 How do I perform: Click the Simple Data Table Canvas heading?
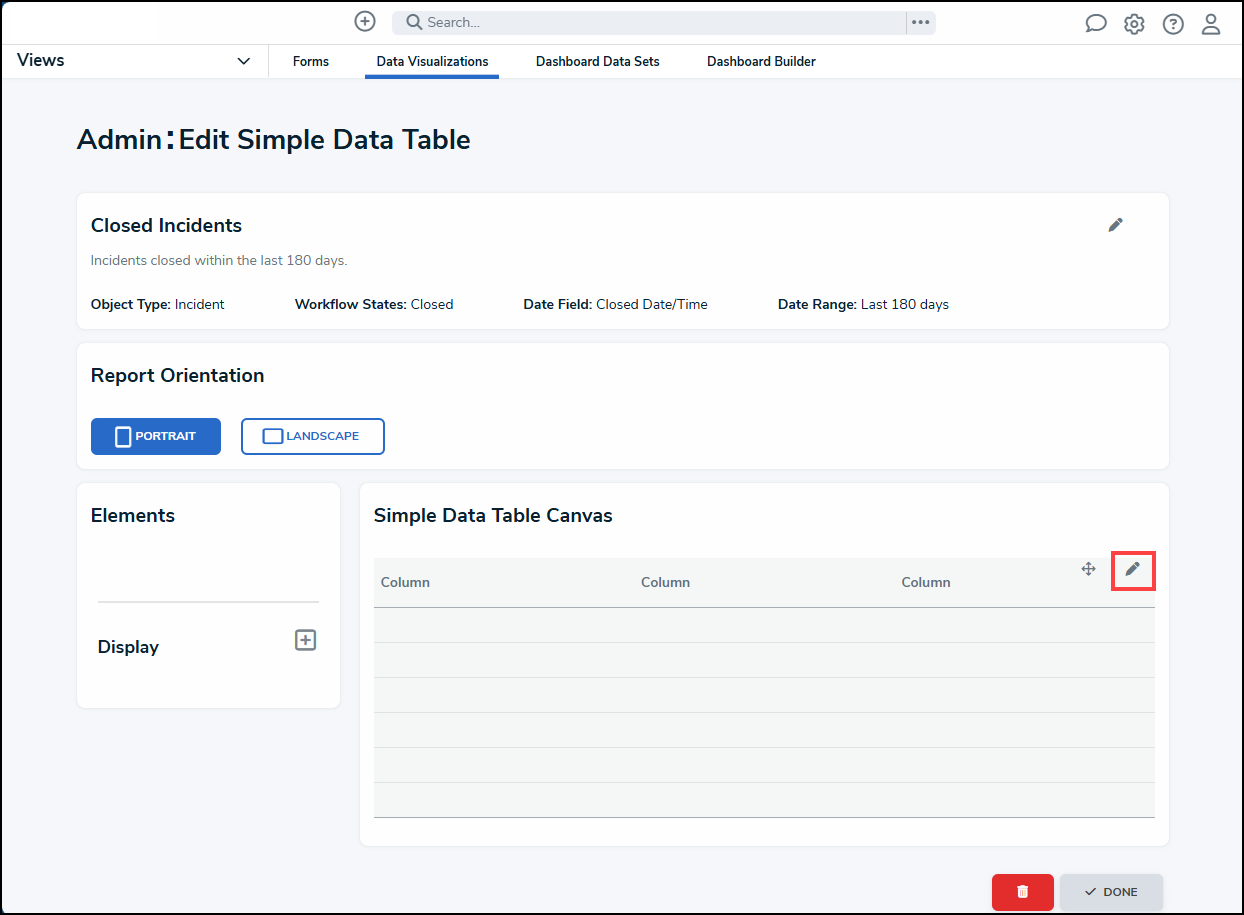(493, 516)
